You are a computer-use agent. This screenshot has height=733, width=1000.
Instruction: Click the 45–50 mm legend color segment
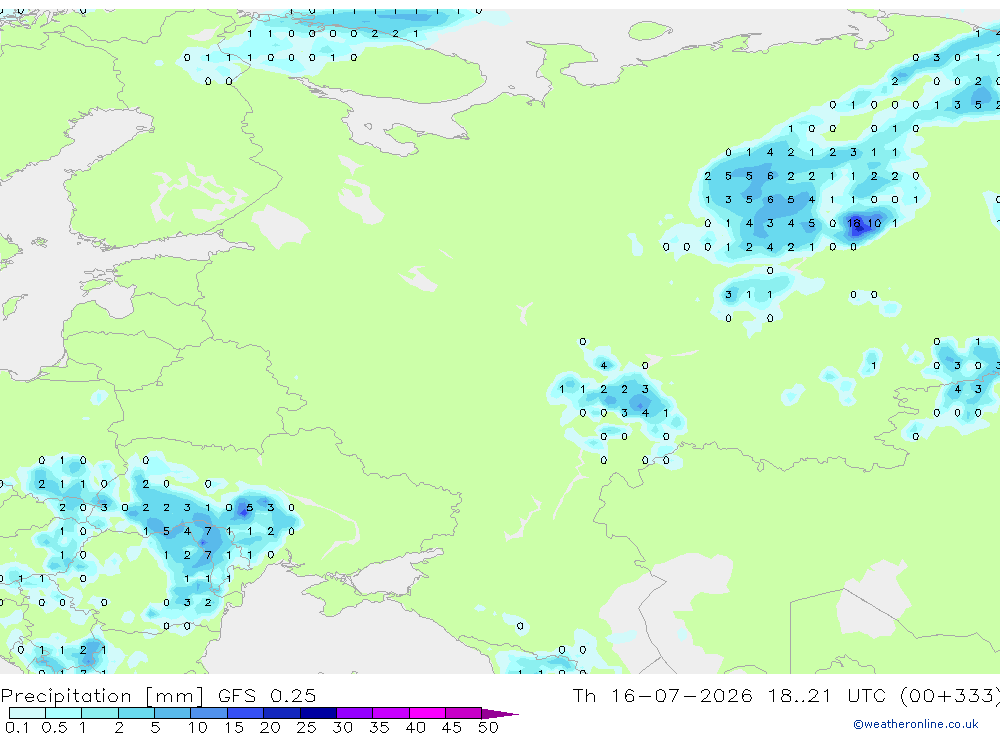click(464, 713)
